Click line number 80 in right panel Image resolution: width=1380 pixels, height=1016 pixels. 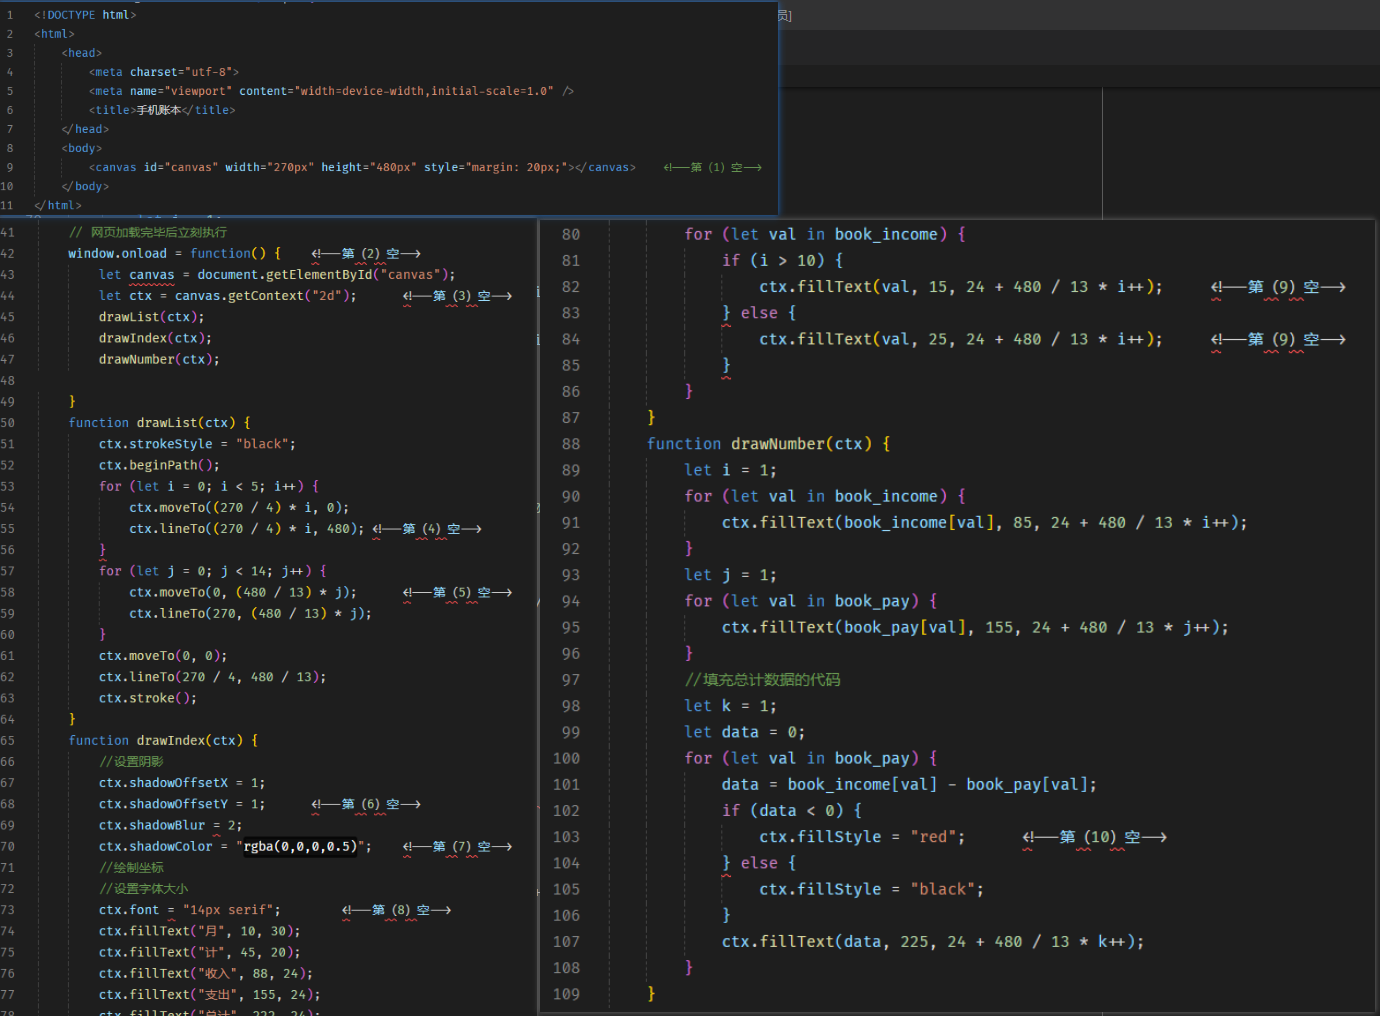[x=570, y=234]
